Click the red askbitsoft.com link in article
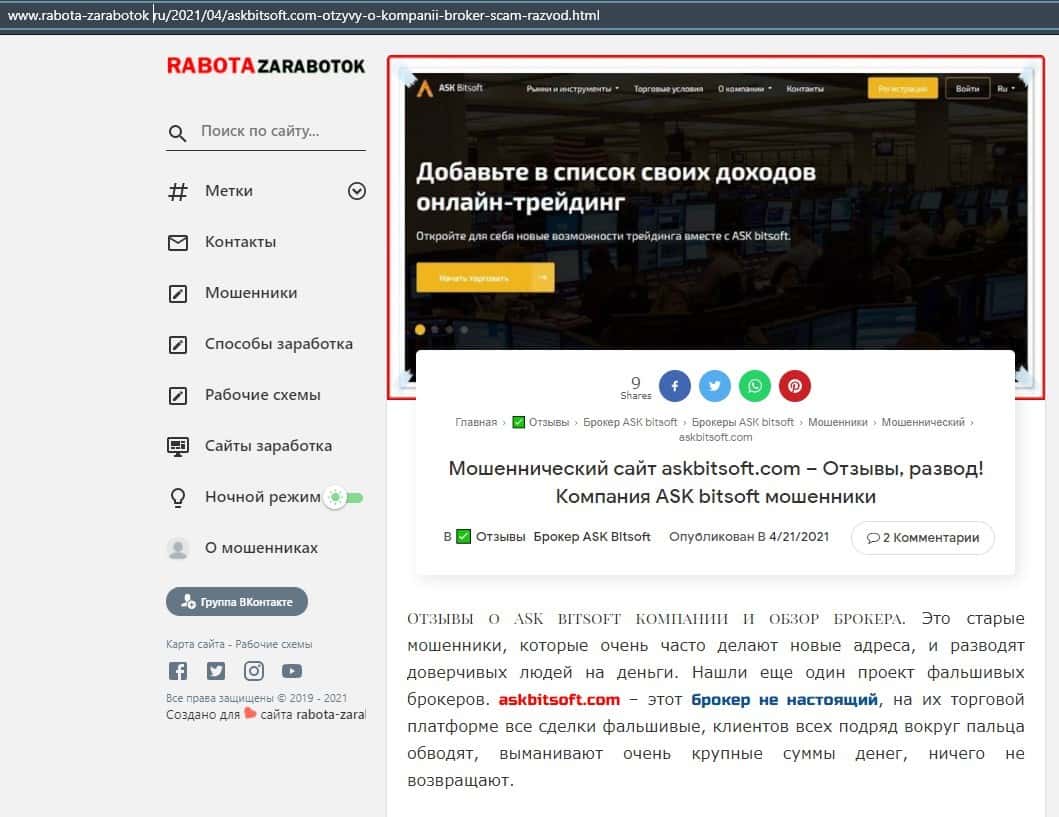 point(559,700)
